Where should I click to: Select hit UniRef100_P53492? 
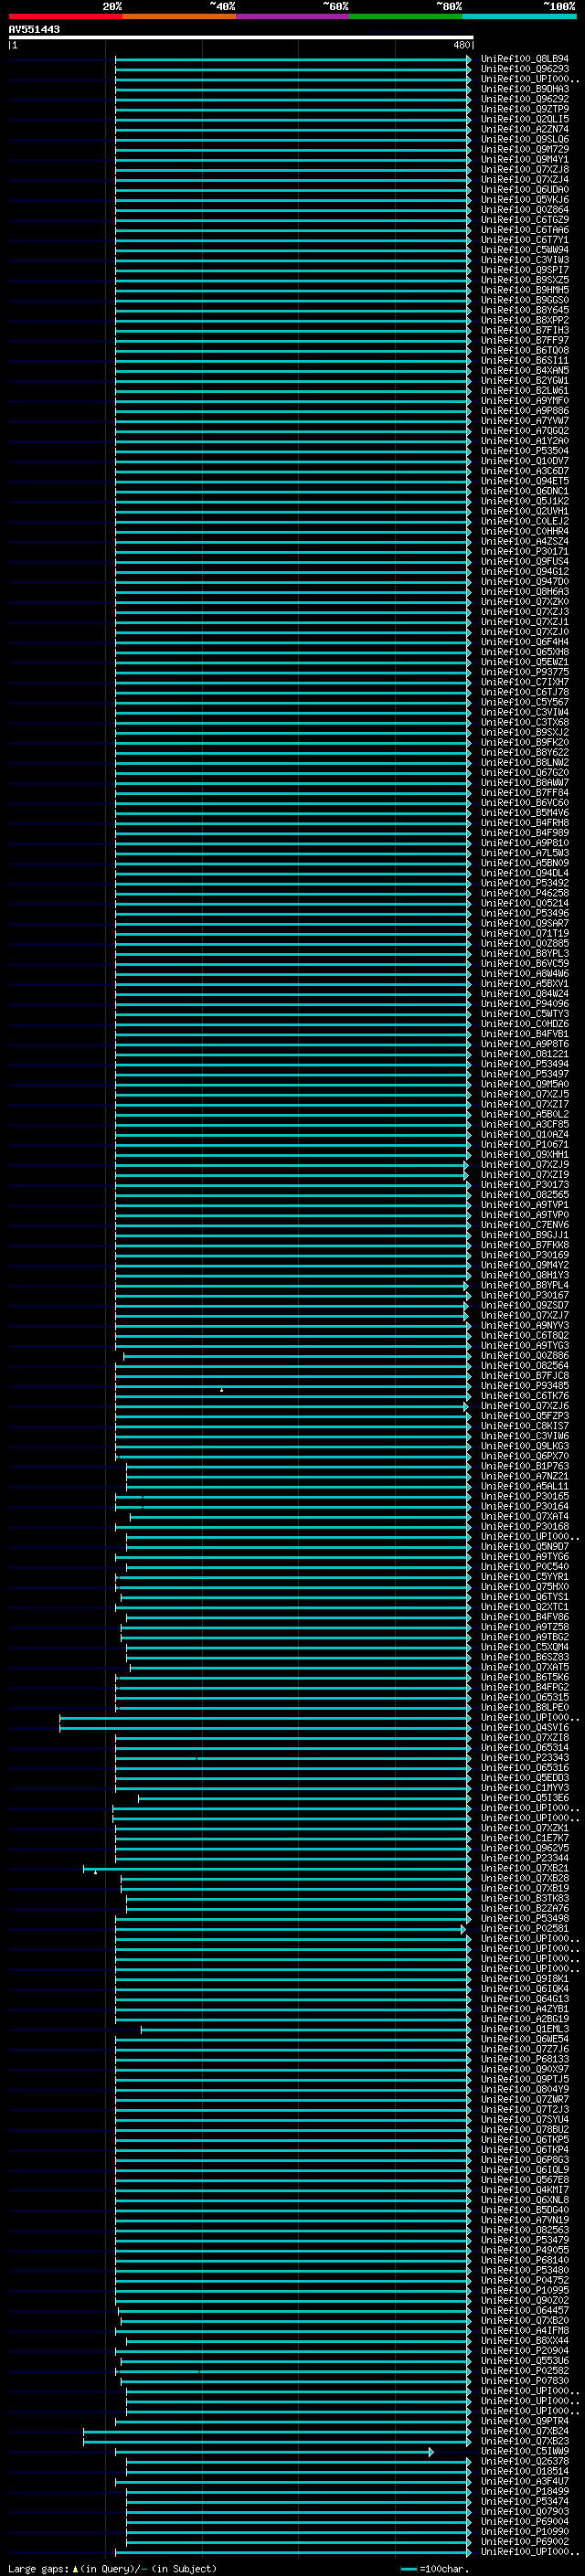525,883
